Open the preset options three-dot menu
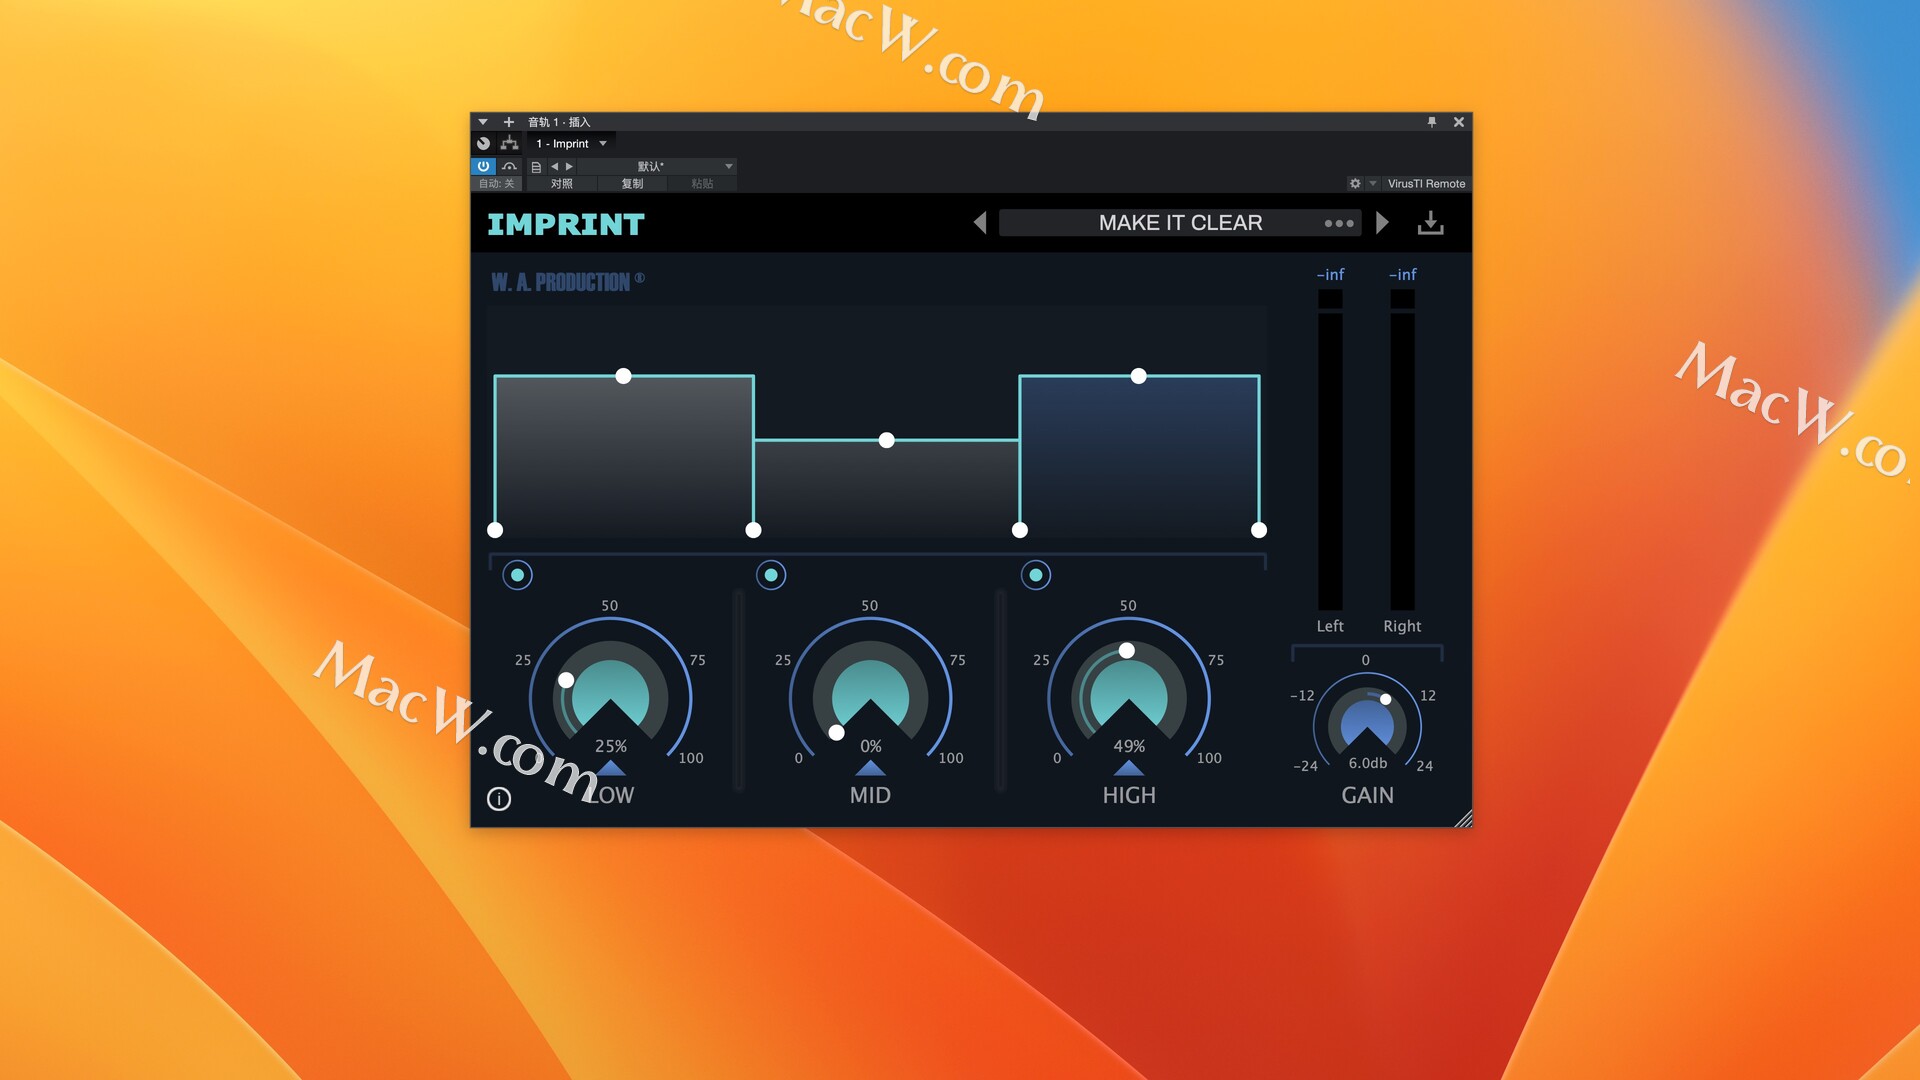 pyautogui.click(x=1338, y=223)
